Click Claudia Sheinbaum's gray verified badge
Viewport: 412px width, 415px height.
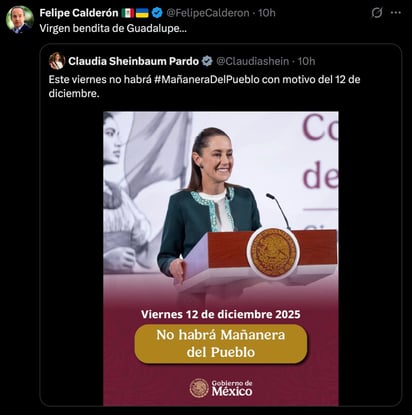pyautogui.click(x=207, y=61)
